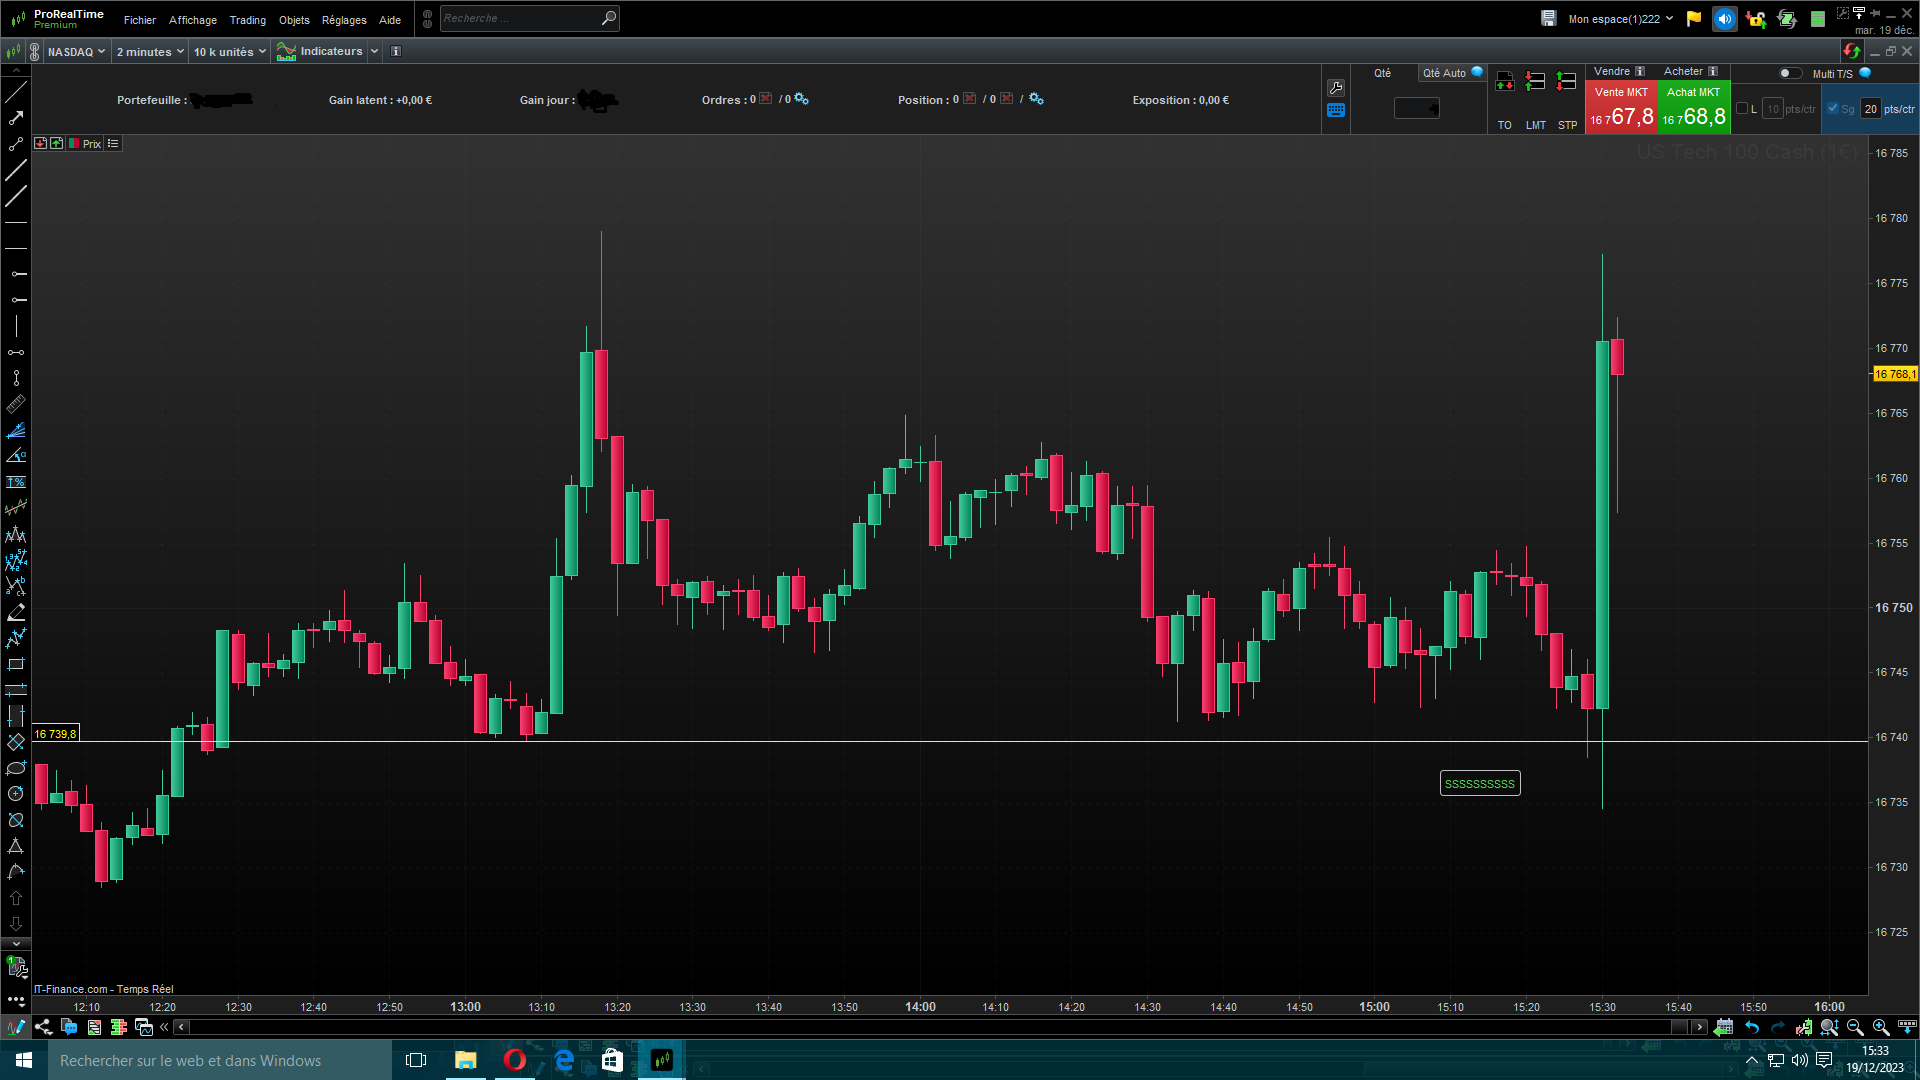Select the STP stop order icon

1567,82
